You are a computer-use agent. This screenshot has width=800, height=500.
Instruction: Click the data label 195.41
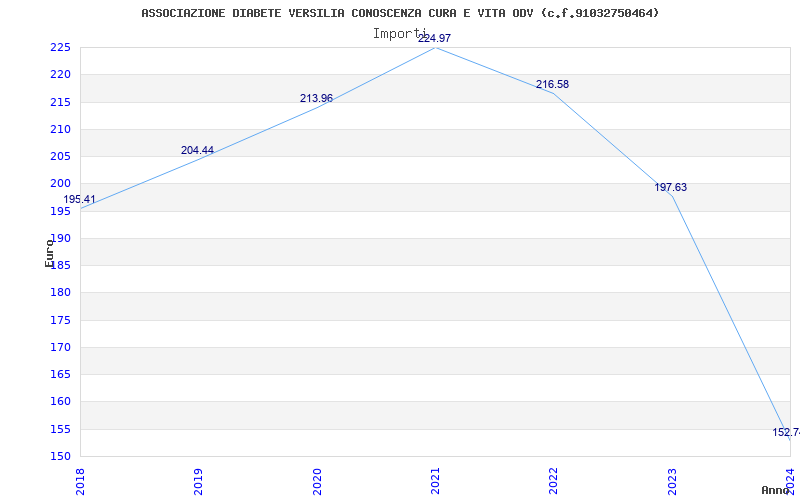point(80,199)
